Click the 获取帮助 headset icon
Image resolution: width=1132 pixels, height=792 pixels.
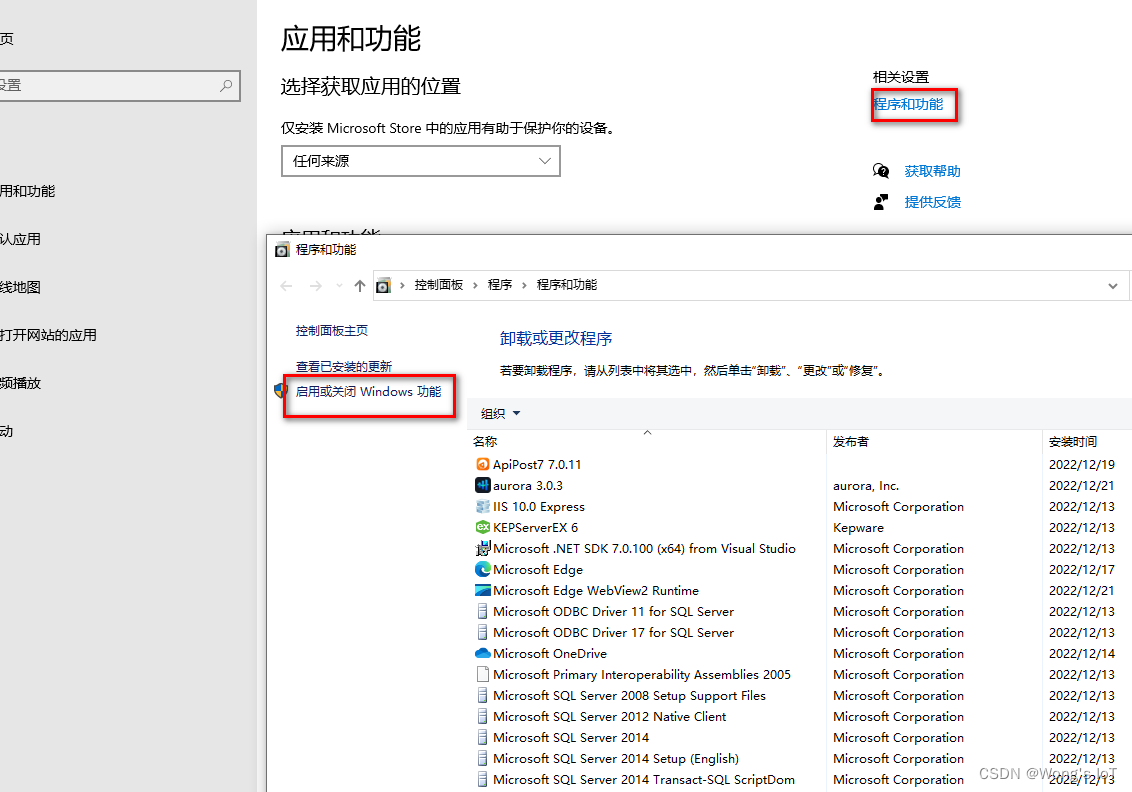click(881, 171)
